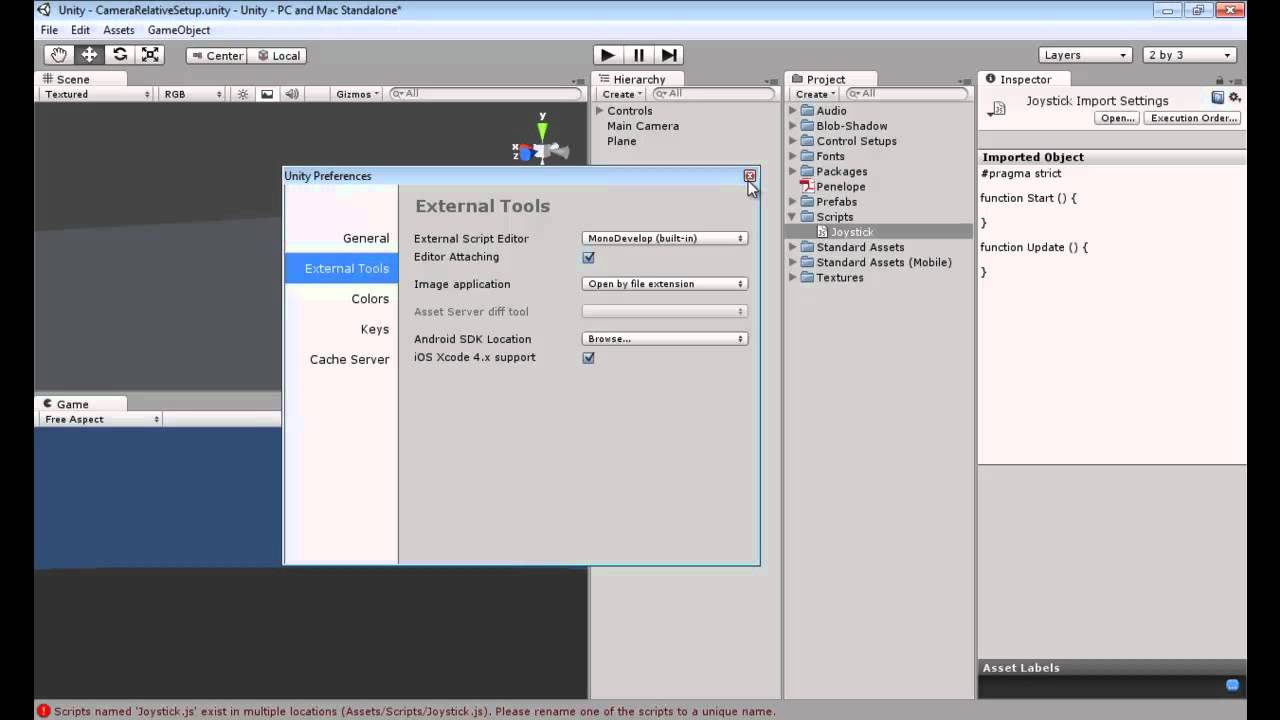This screenshot has height=720, width=1280.
Task: Open the Project panel options menu
Action: pos(963,81)
